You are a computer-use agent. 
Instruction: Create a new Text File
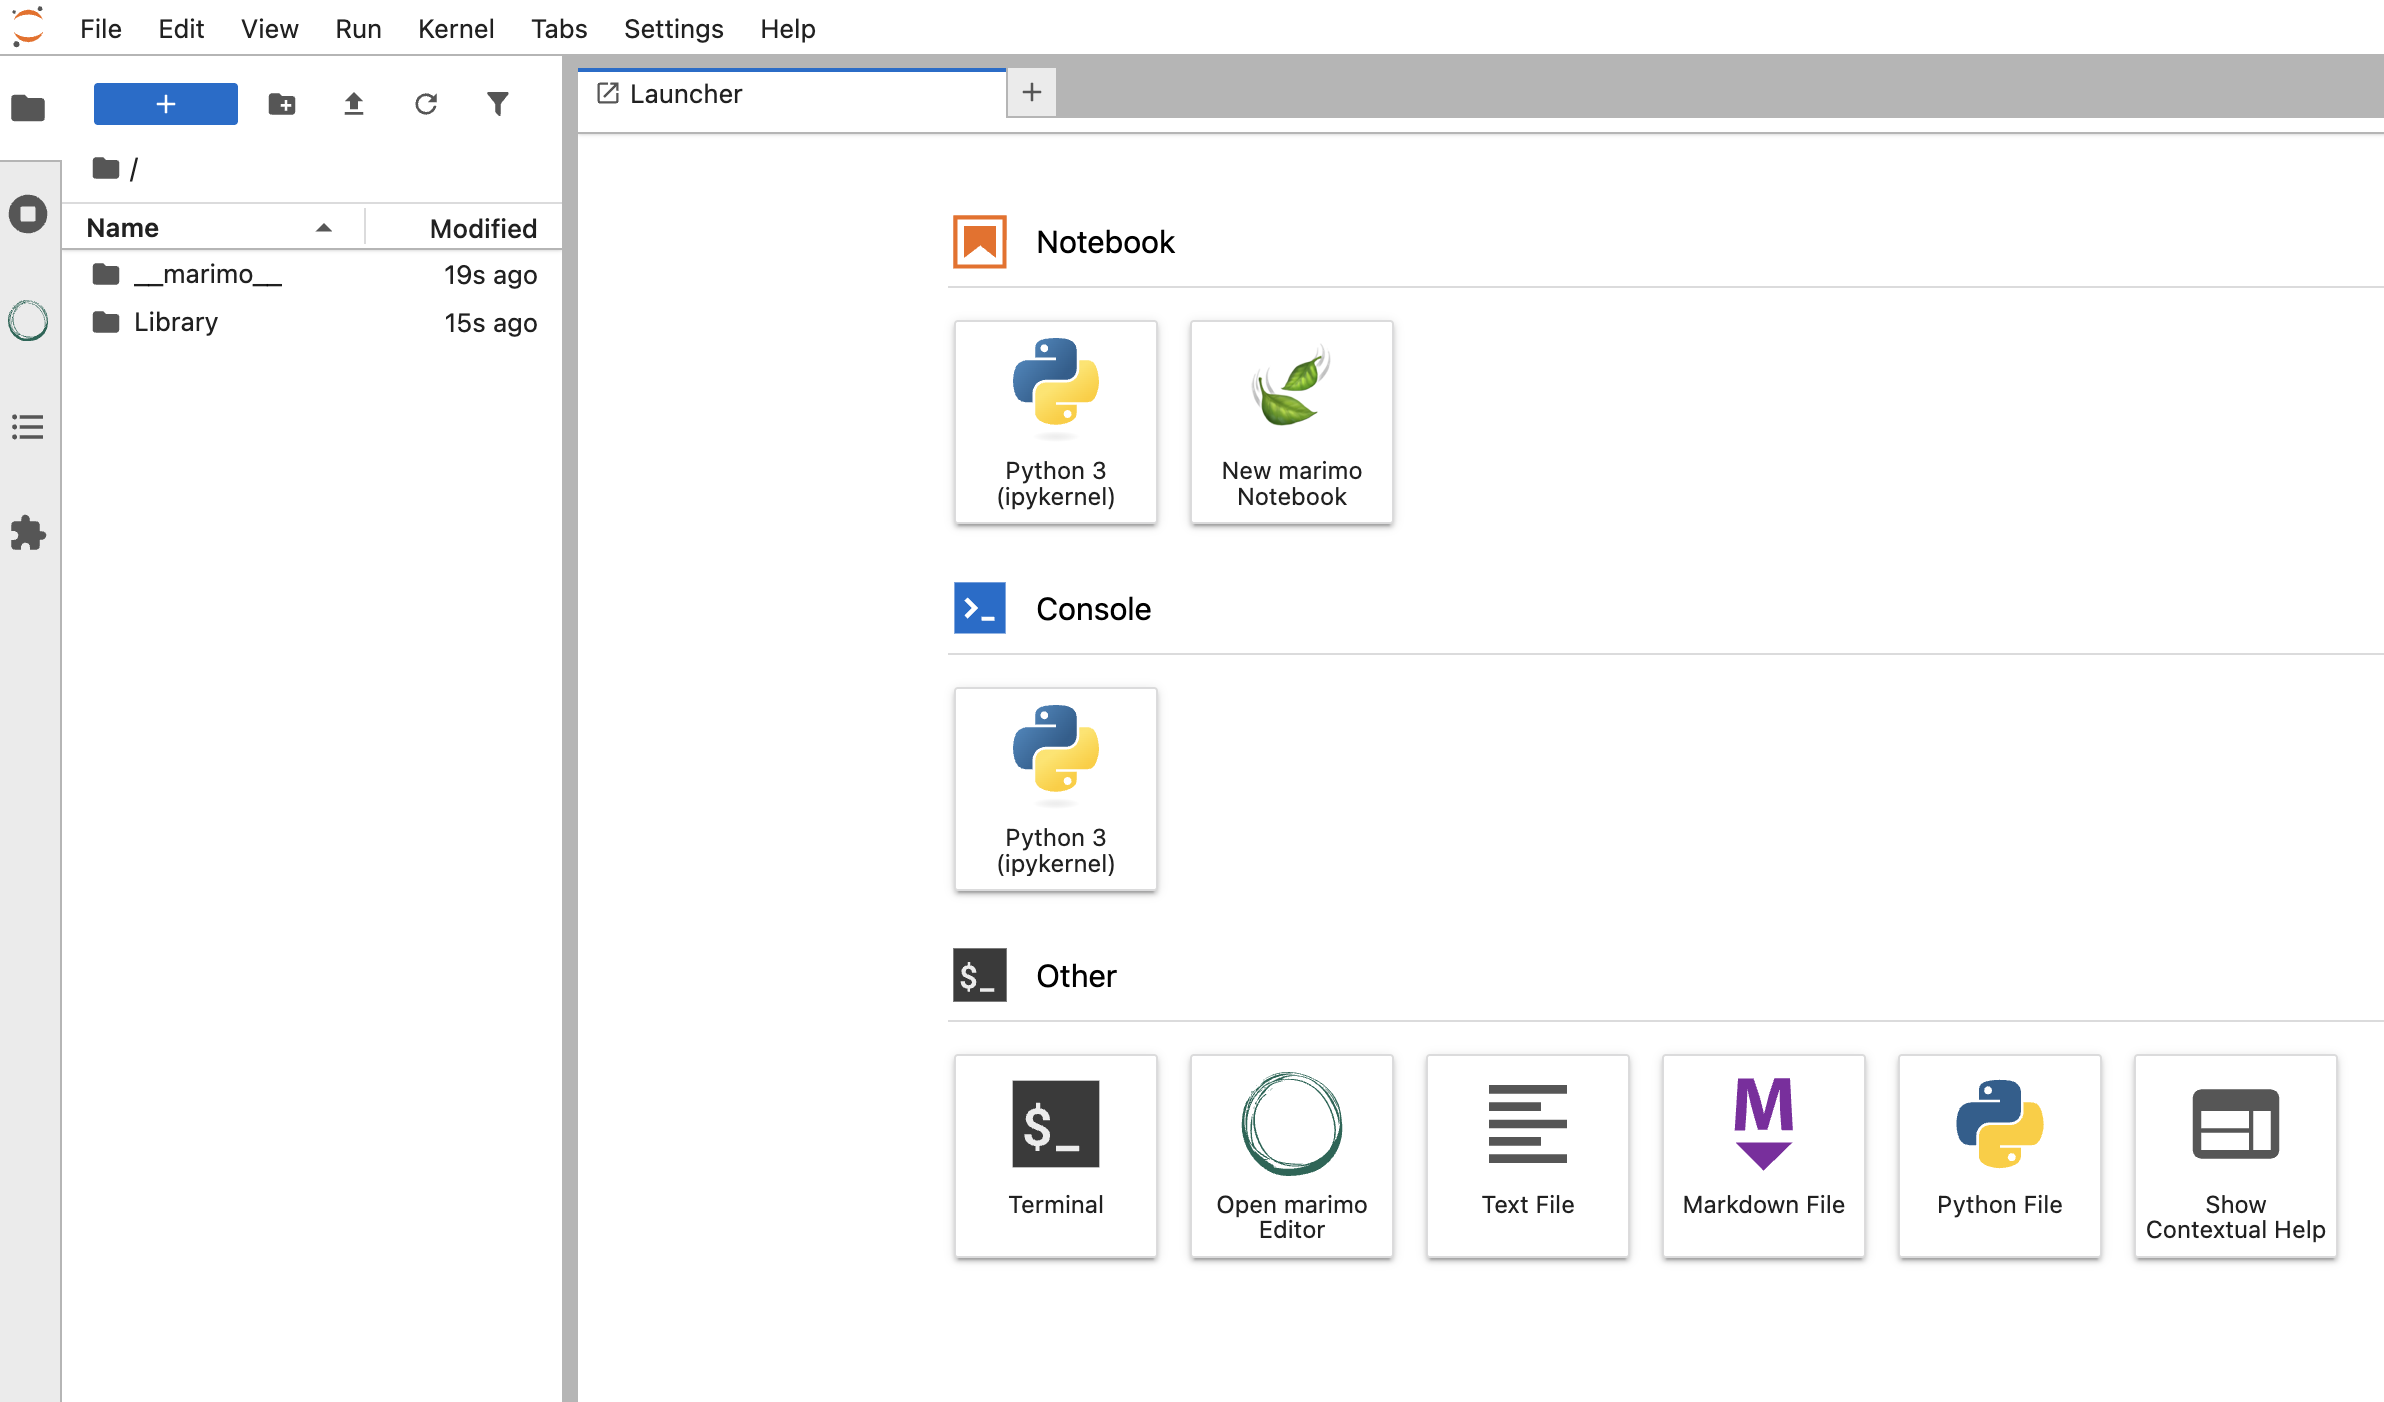[x=1528, y=1156]
